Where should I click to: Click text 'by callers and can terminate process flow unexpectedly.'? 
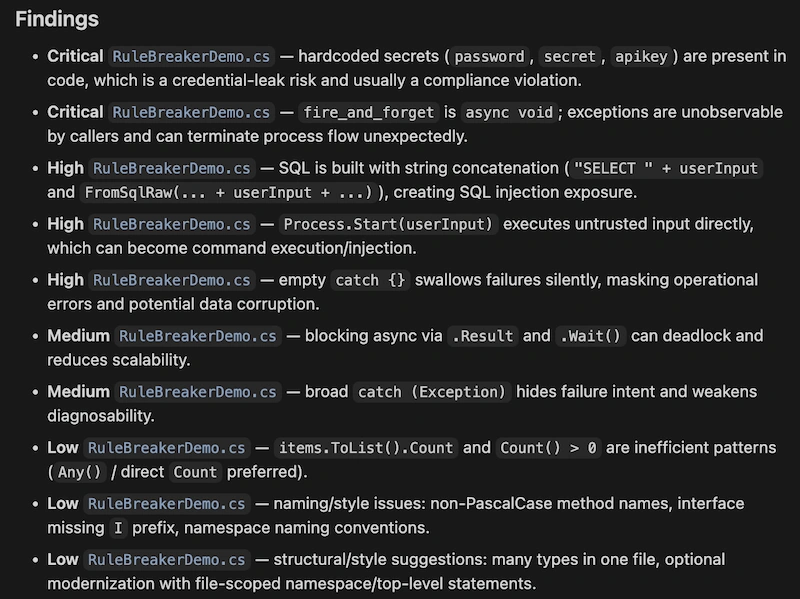tap(257, 136)
